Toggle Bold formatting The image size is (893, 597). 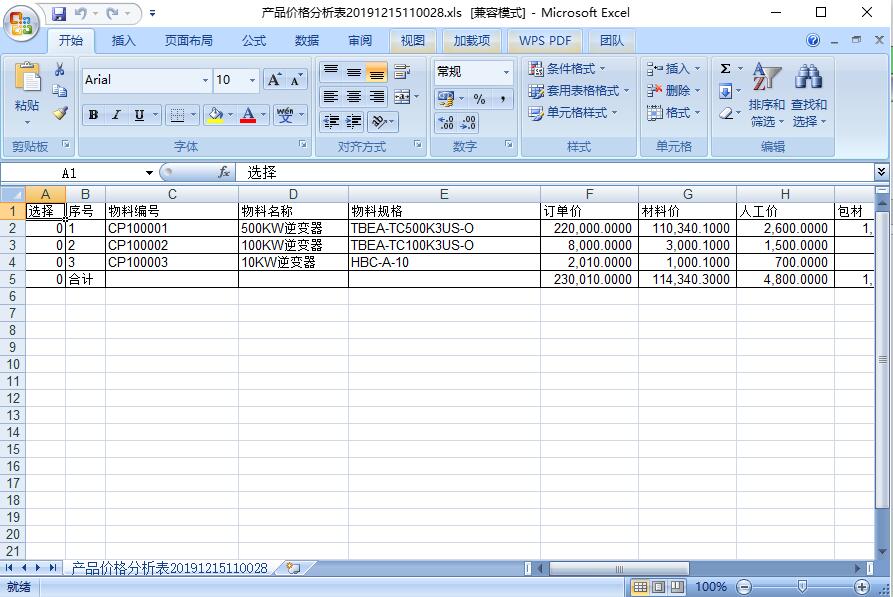(93, 115)
